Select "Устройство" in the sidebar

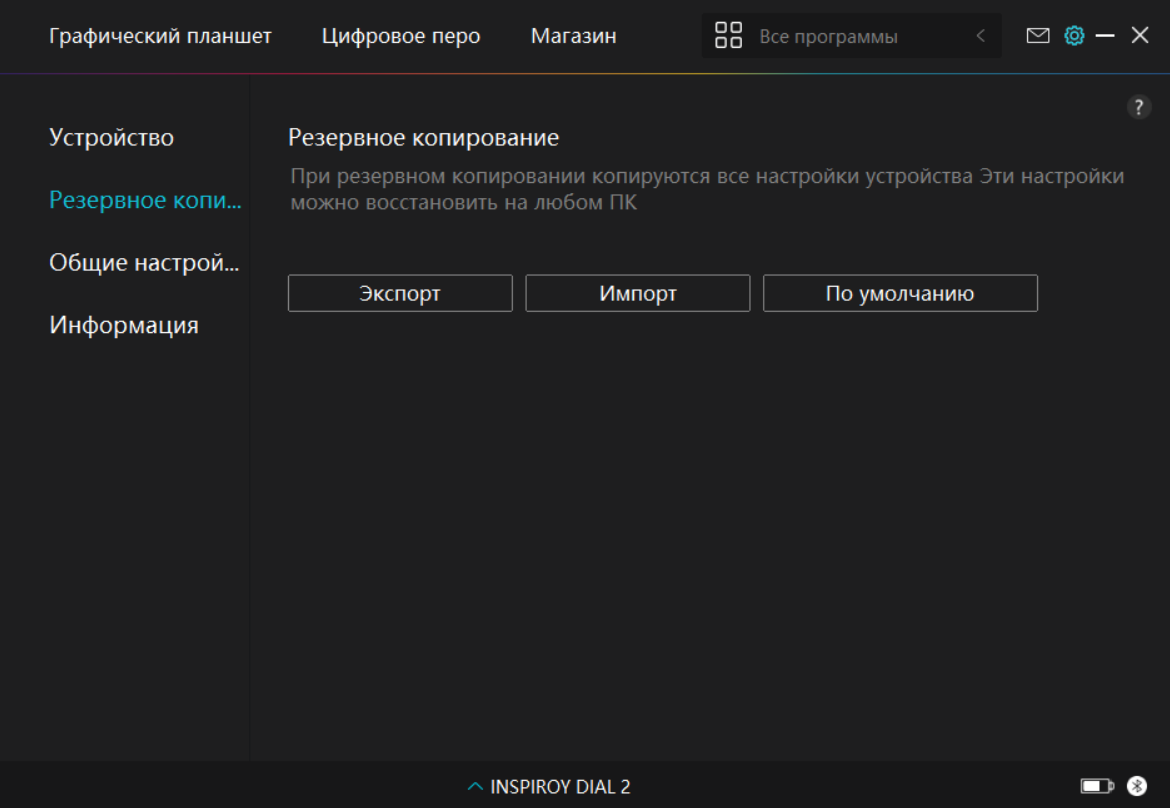pos(111,137)
